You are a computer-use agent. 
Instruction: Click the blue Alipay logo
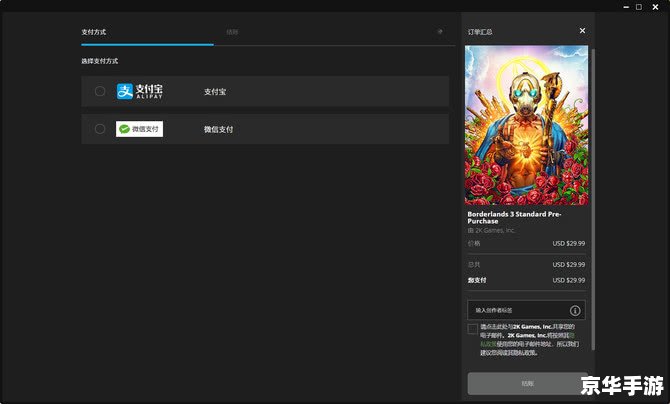140,91
